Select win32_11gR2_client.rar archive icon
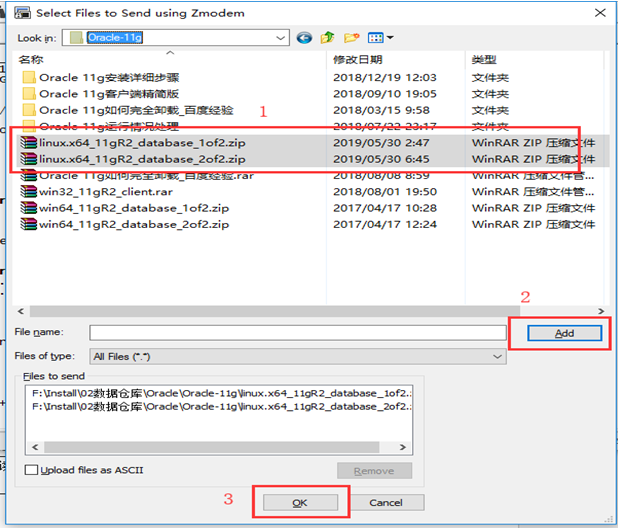The width and height of the screenshot is (618, 528). click(x=28, y=192)
